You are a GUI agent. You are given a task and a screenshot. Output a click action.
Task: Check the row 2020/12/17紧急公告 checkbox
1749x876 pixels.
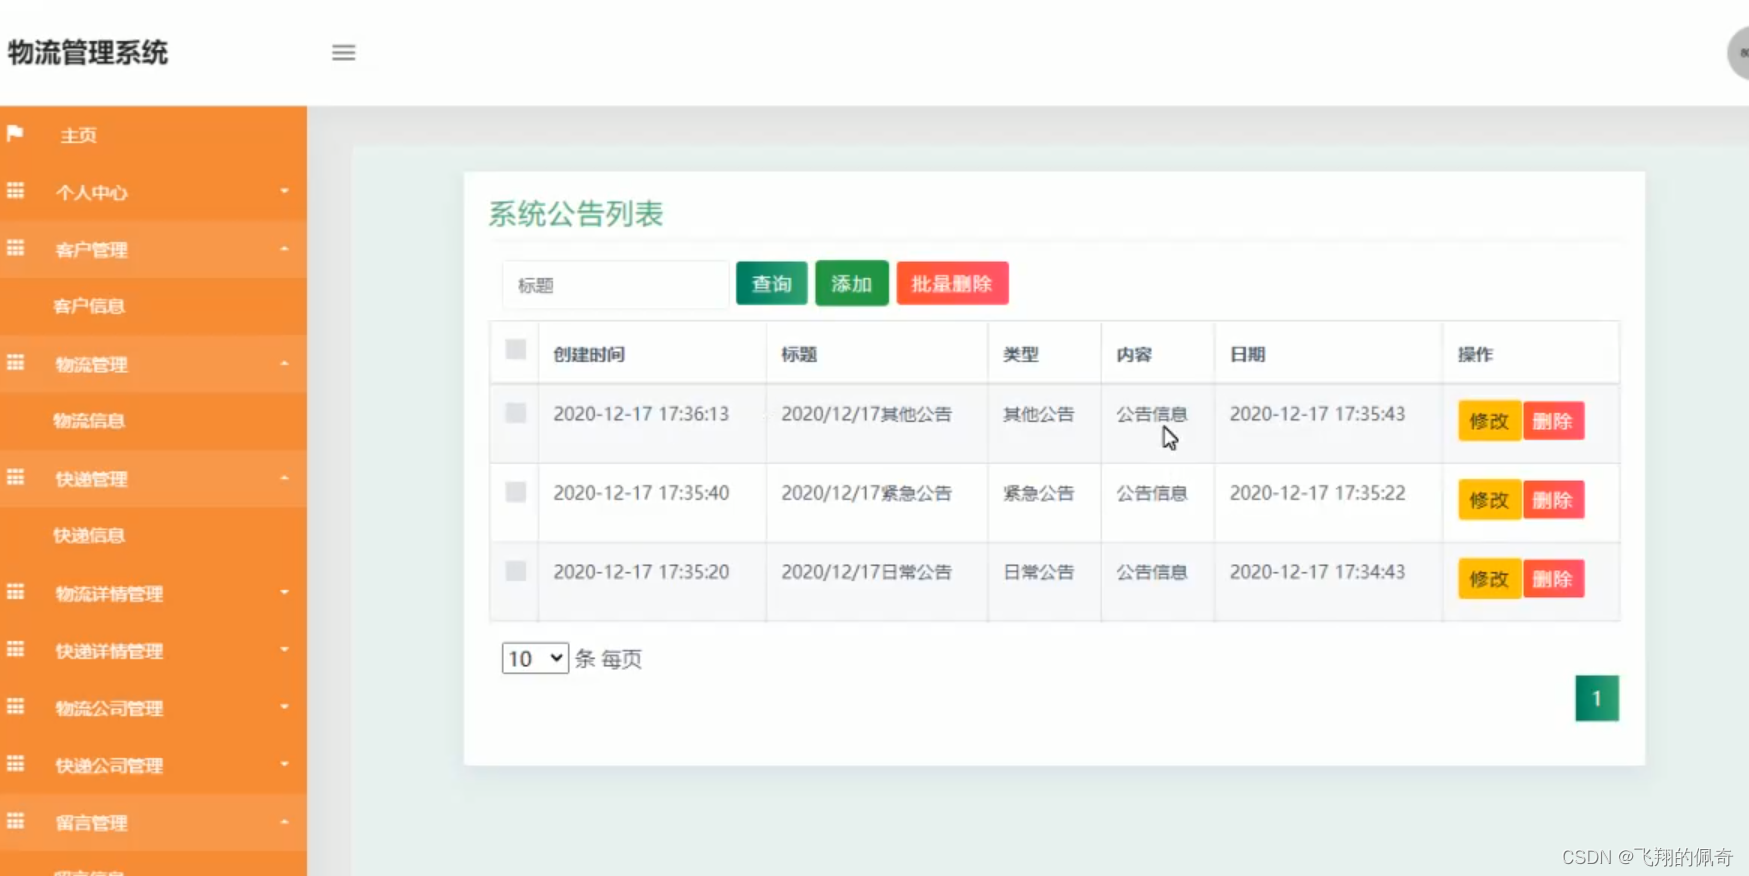[516, 492]
